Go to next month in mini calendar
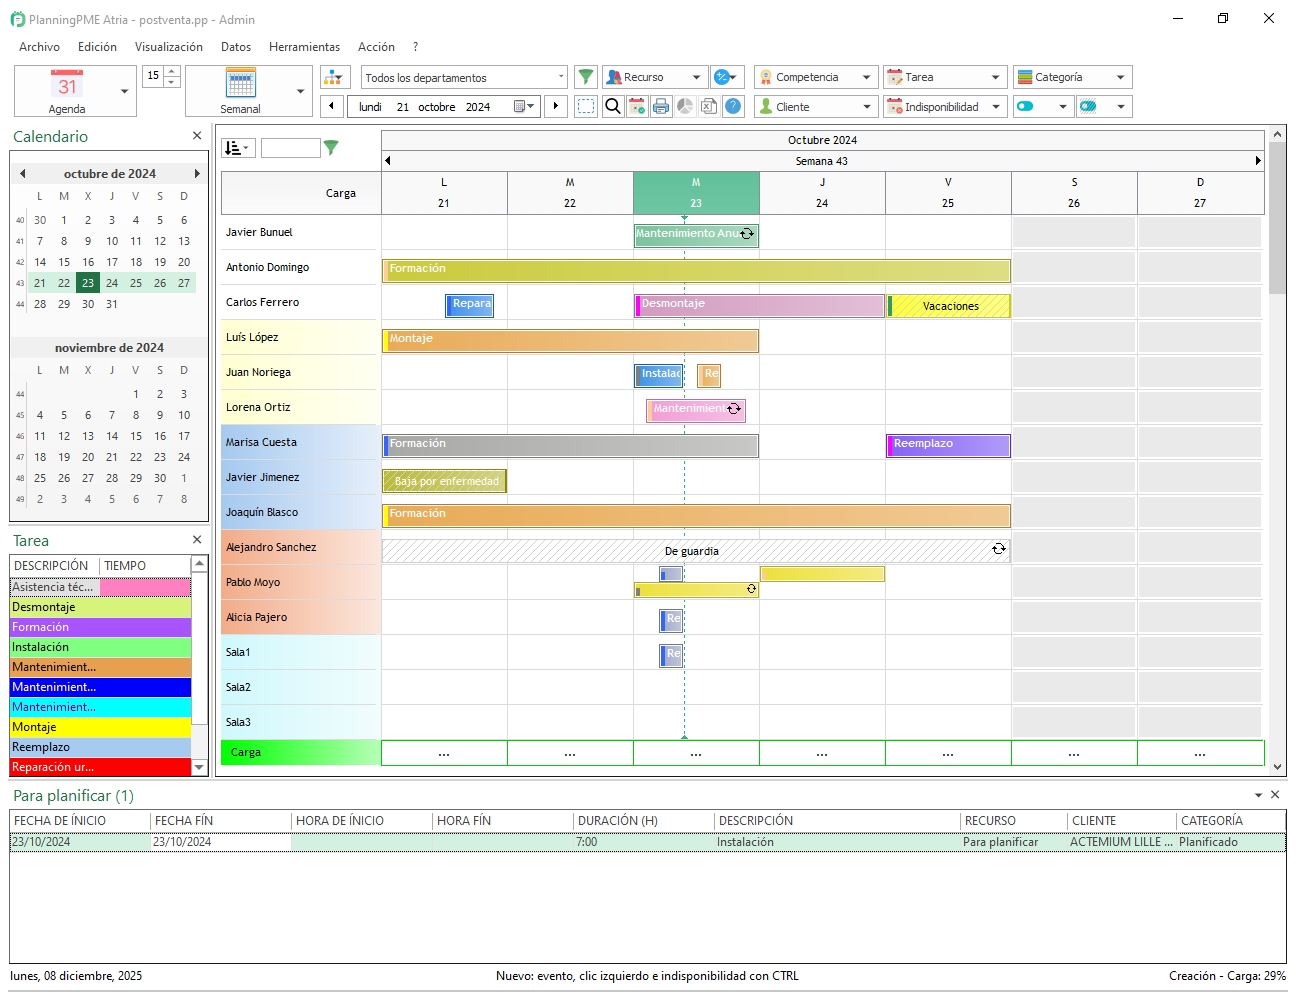 (197, 173)
